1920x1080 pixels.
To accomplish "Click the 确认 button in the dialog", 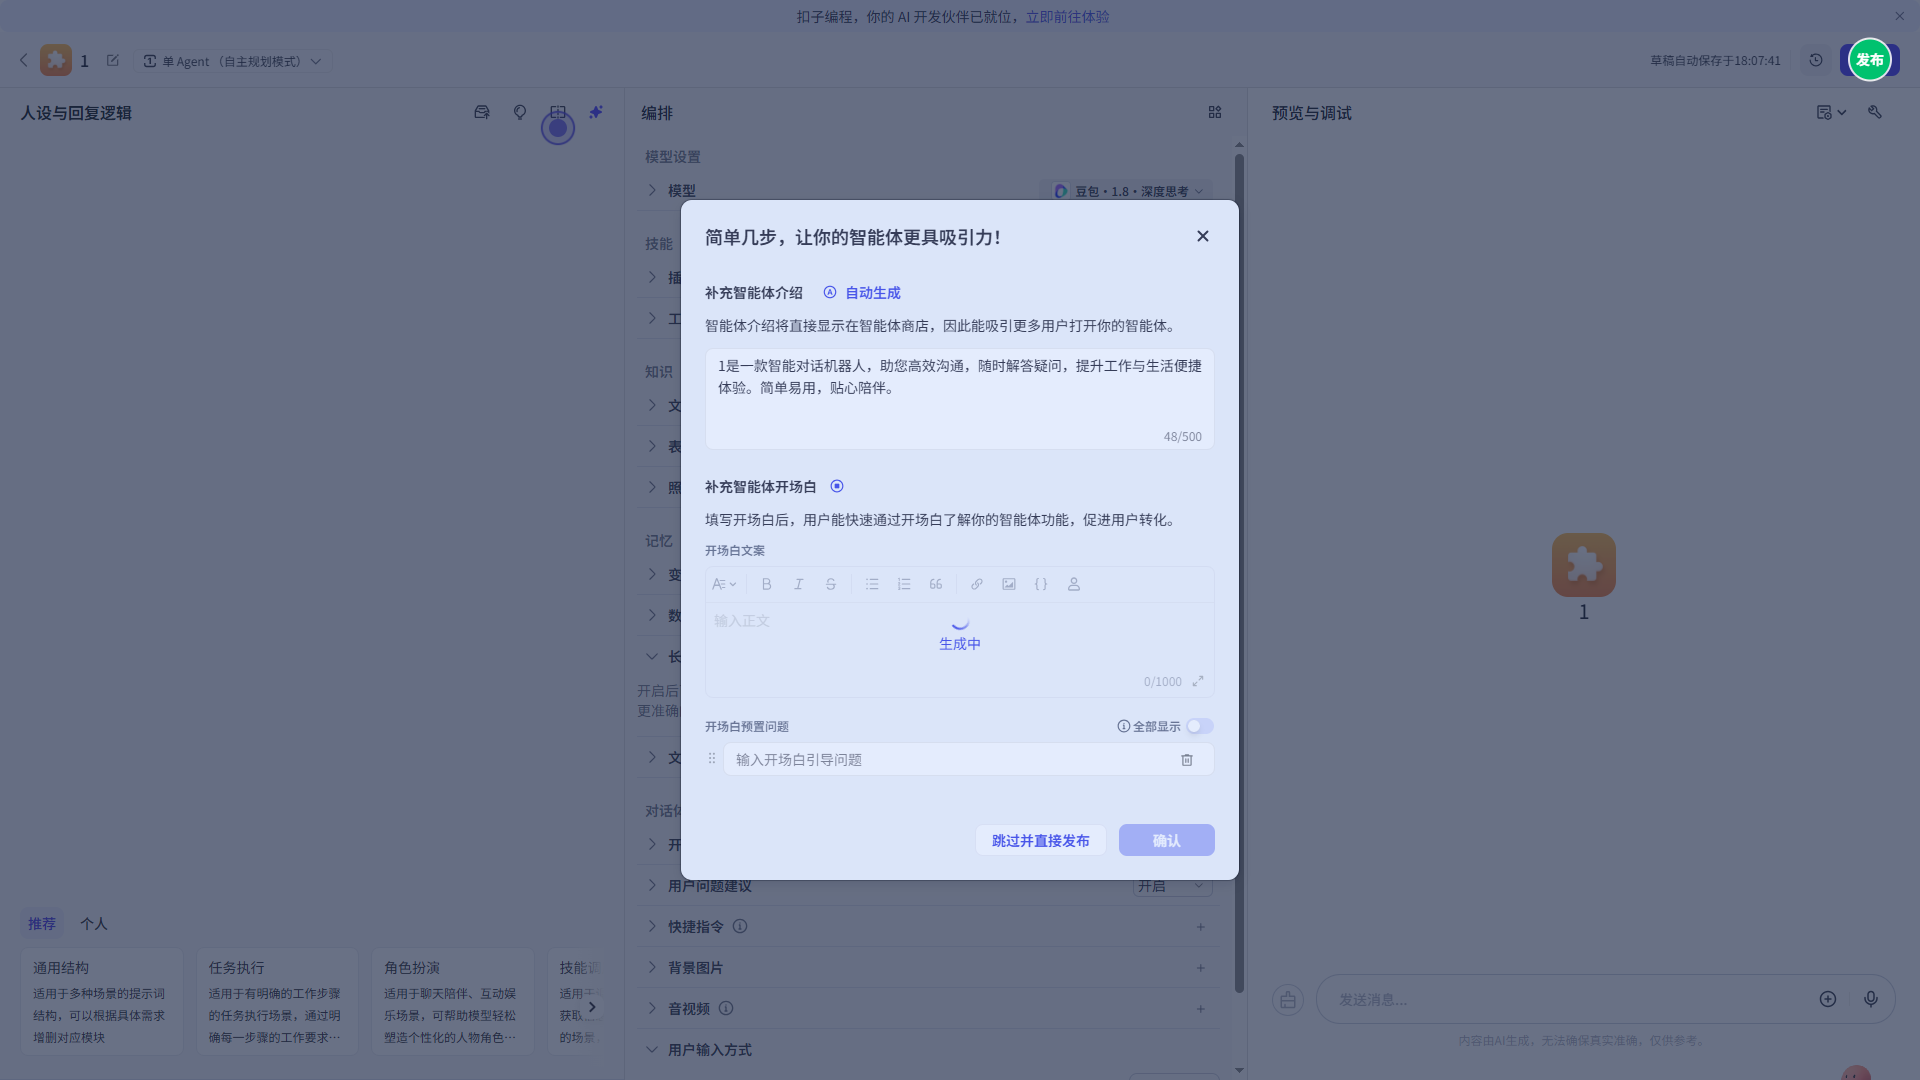I will point(1166,840).
